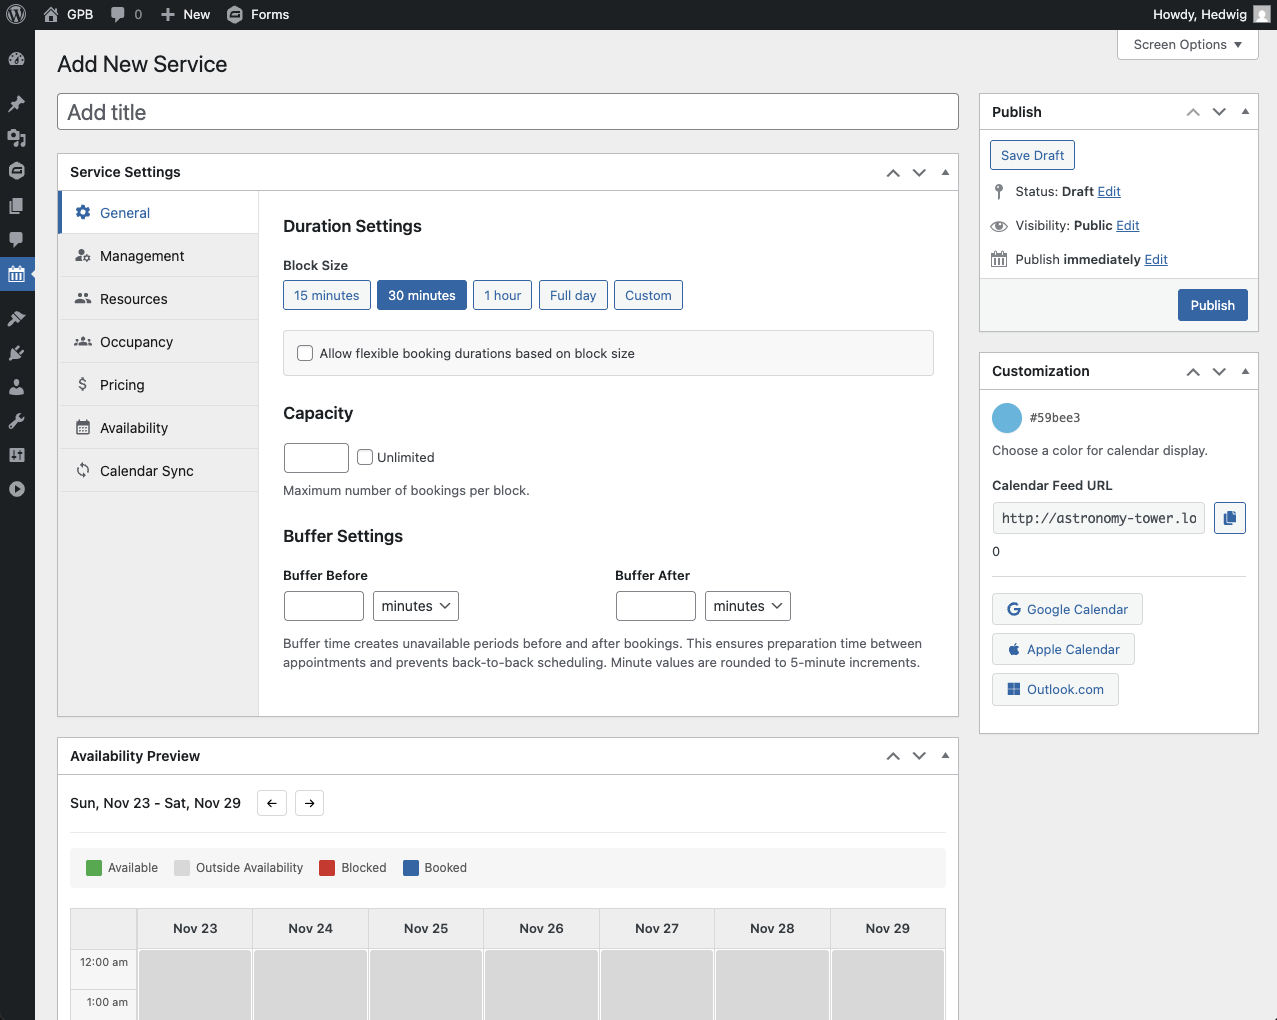This screenshot has width=1277, height=1020.
Task: Go to the next week arrow
Action: coord(310,803)
